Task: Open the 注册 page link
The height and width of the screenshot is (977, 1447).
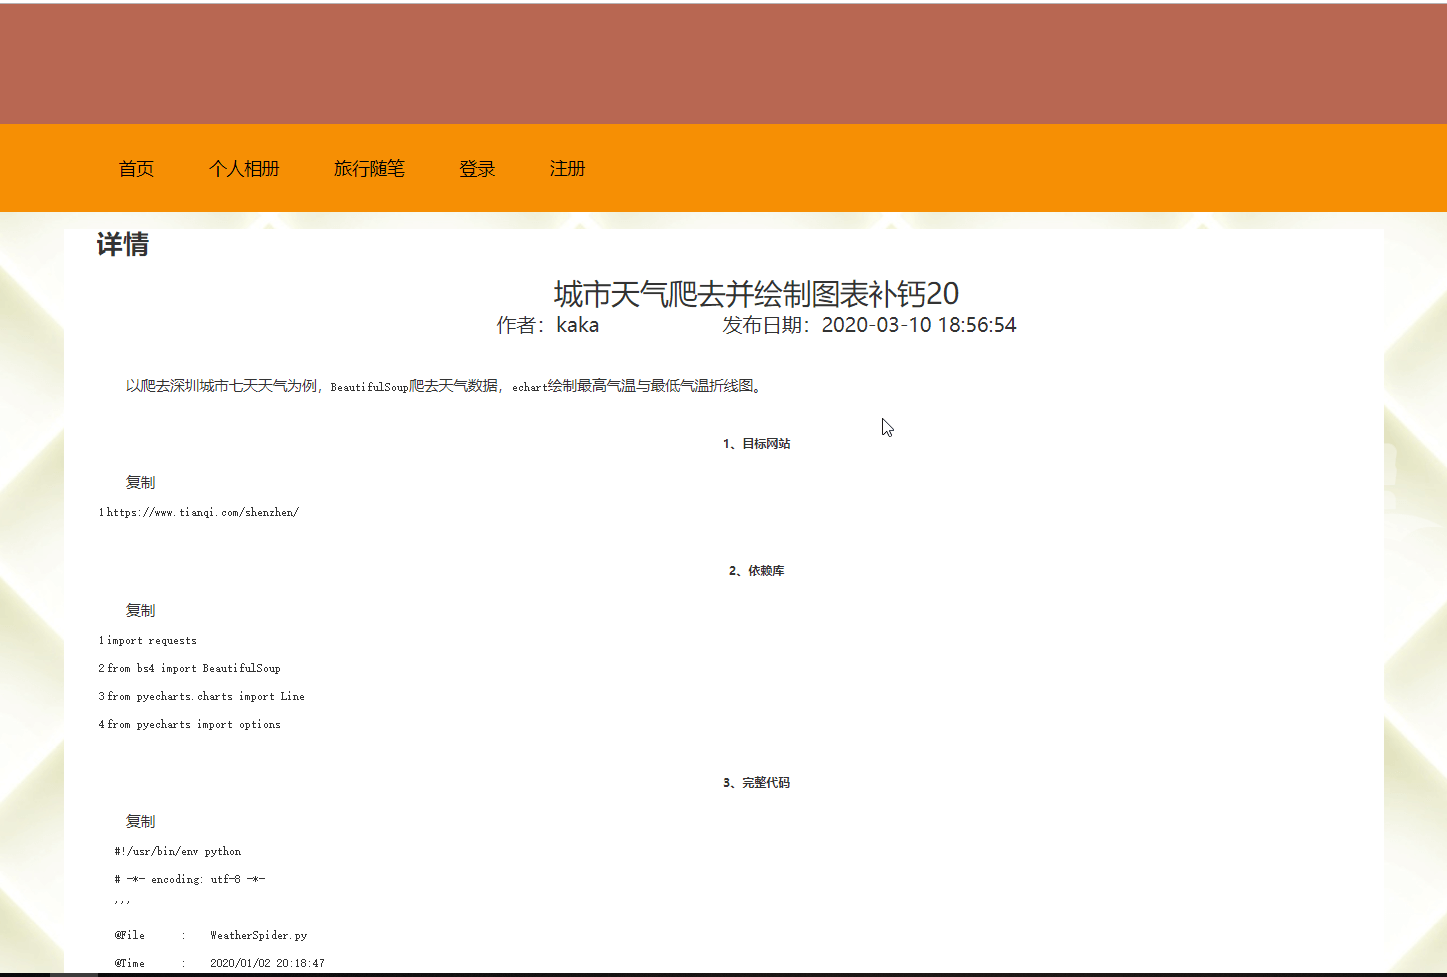Action: click(x=567, y=169)
